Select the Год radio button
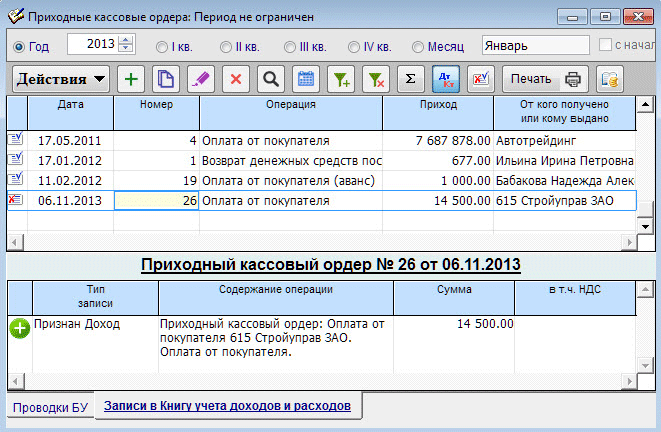The width and height of the screenshot is (661, 432). (19, 46)
